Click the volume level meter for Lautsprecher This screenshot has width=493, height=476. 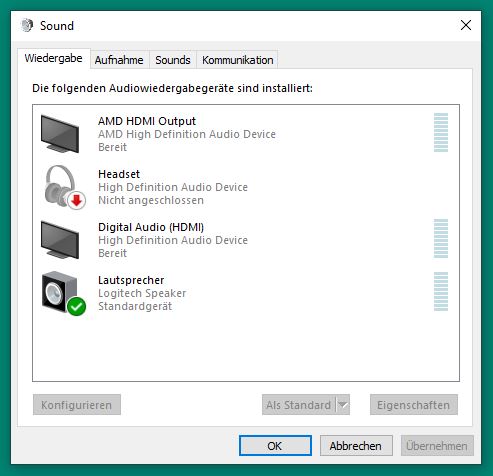coord(441,291)
